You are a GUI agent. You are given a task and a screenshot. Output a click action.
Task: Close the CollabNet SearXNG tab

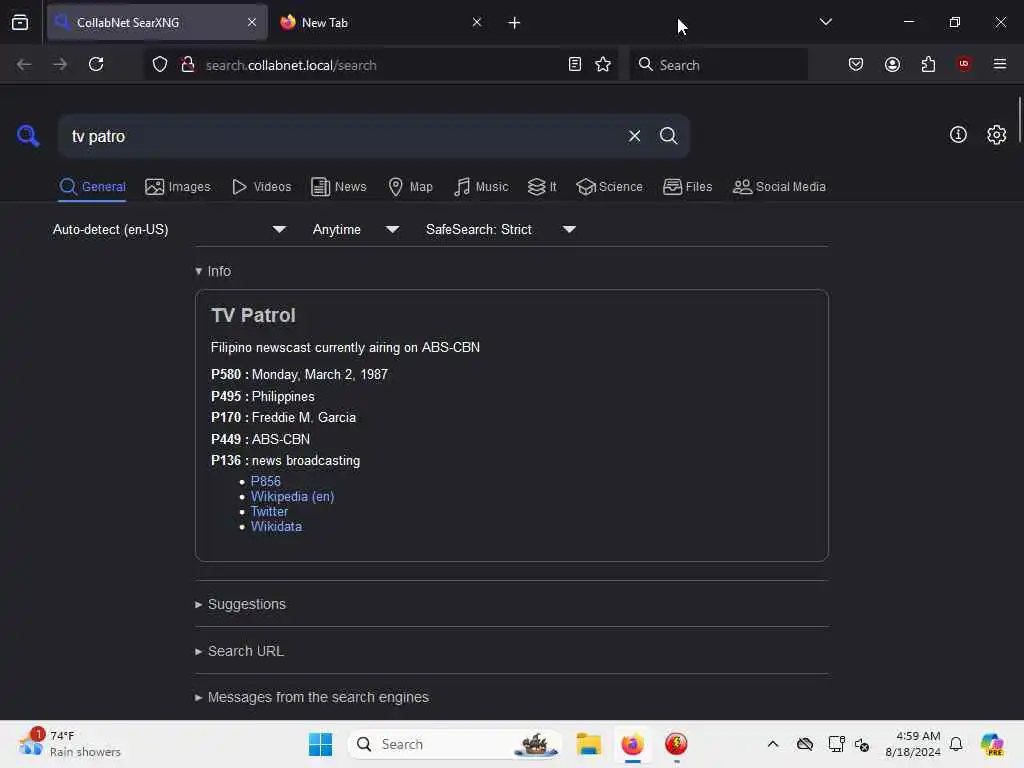click(x=252, y=22)
